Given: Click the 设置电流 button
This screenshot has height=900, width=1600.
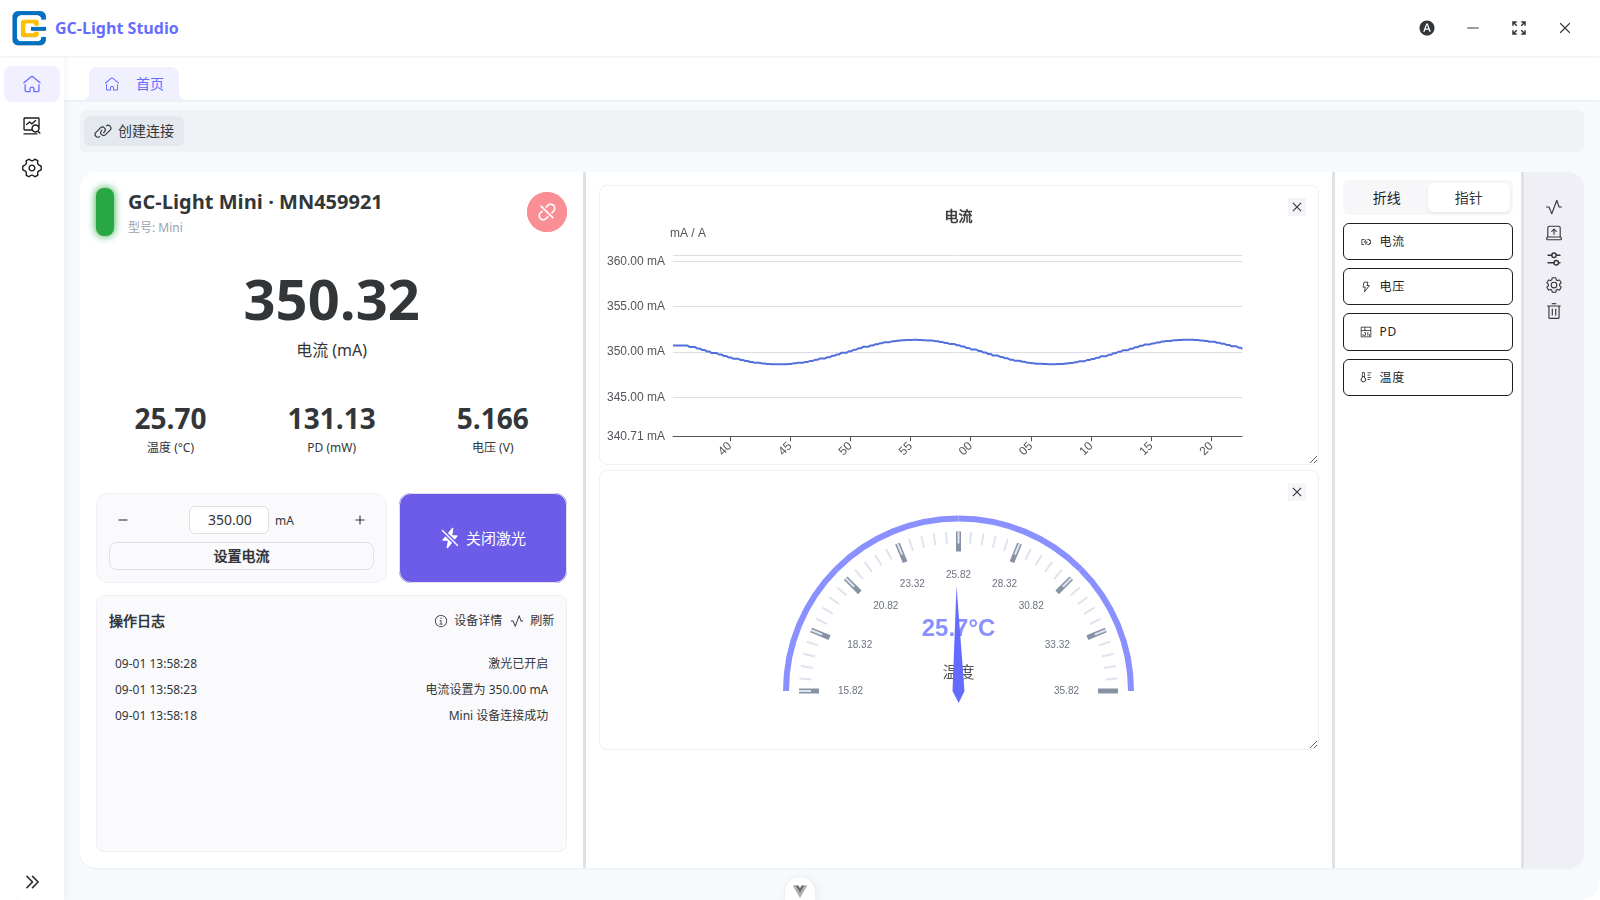Looking at the screenshot, I should (x=241, y=556).
